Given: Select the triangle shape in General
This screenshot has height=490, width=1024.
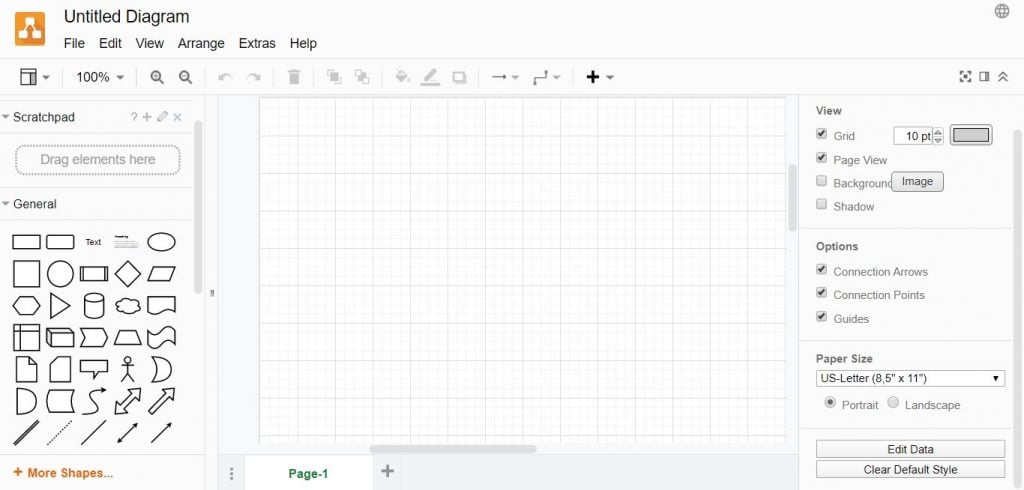Looking at the screenshot, I should tap(60, 305).
